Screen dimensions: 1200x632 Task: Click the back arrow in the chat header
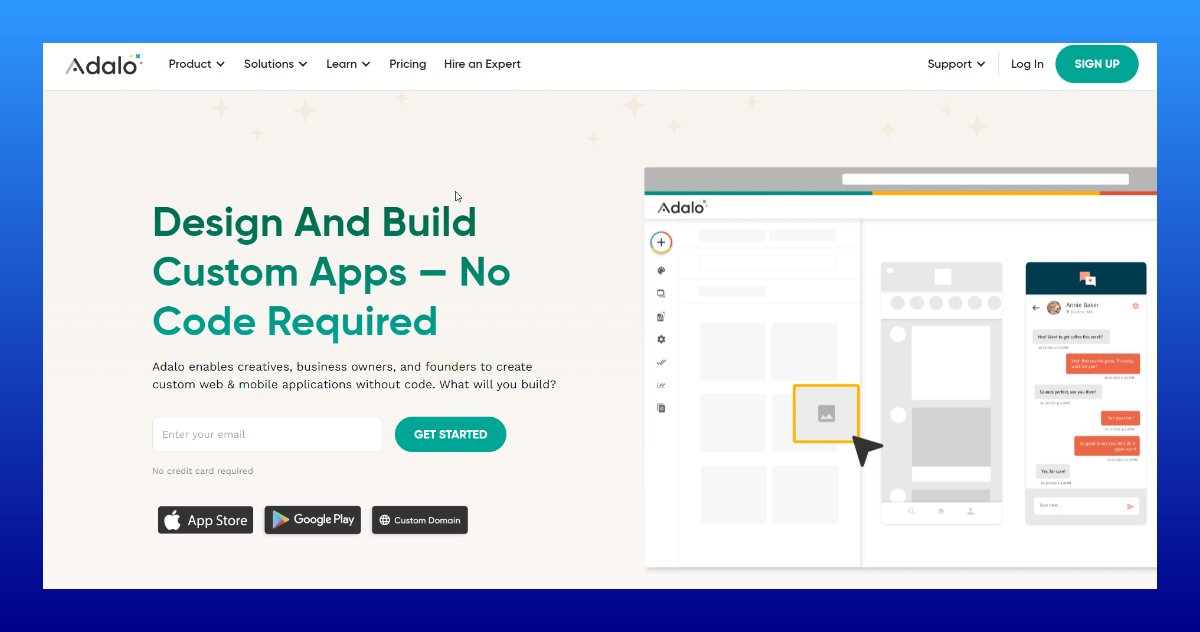point(1036,307)
